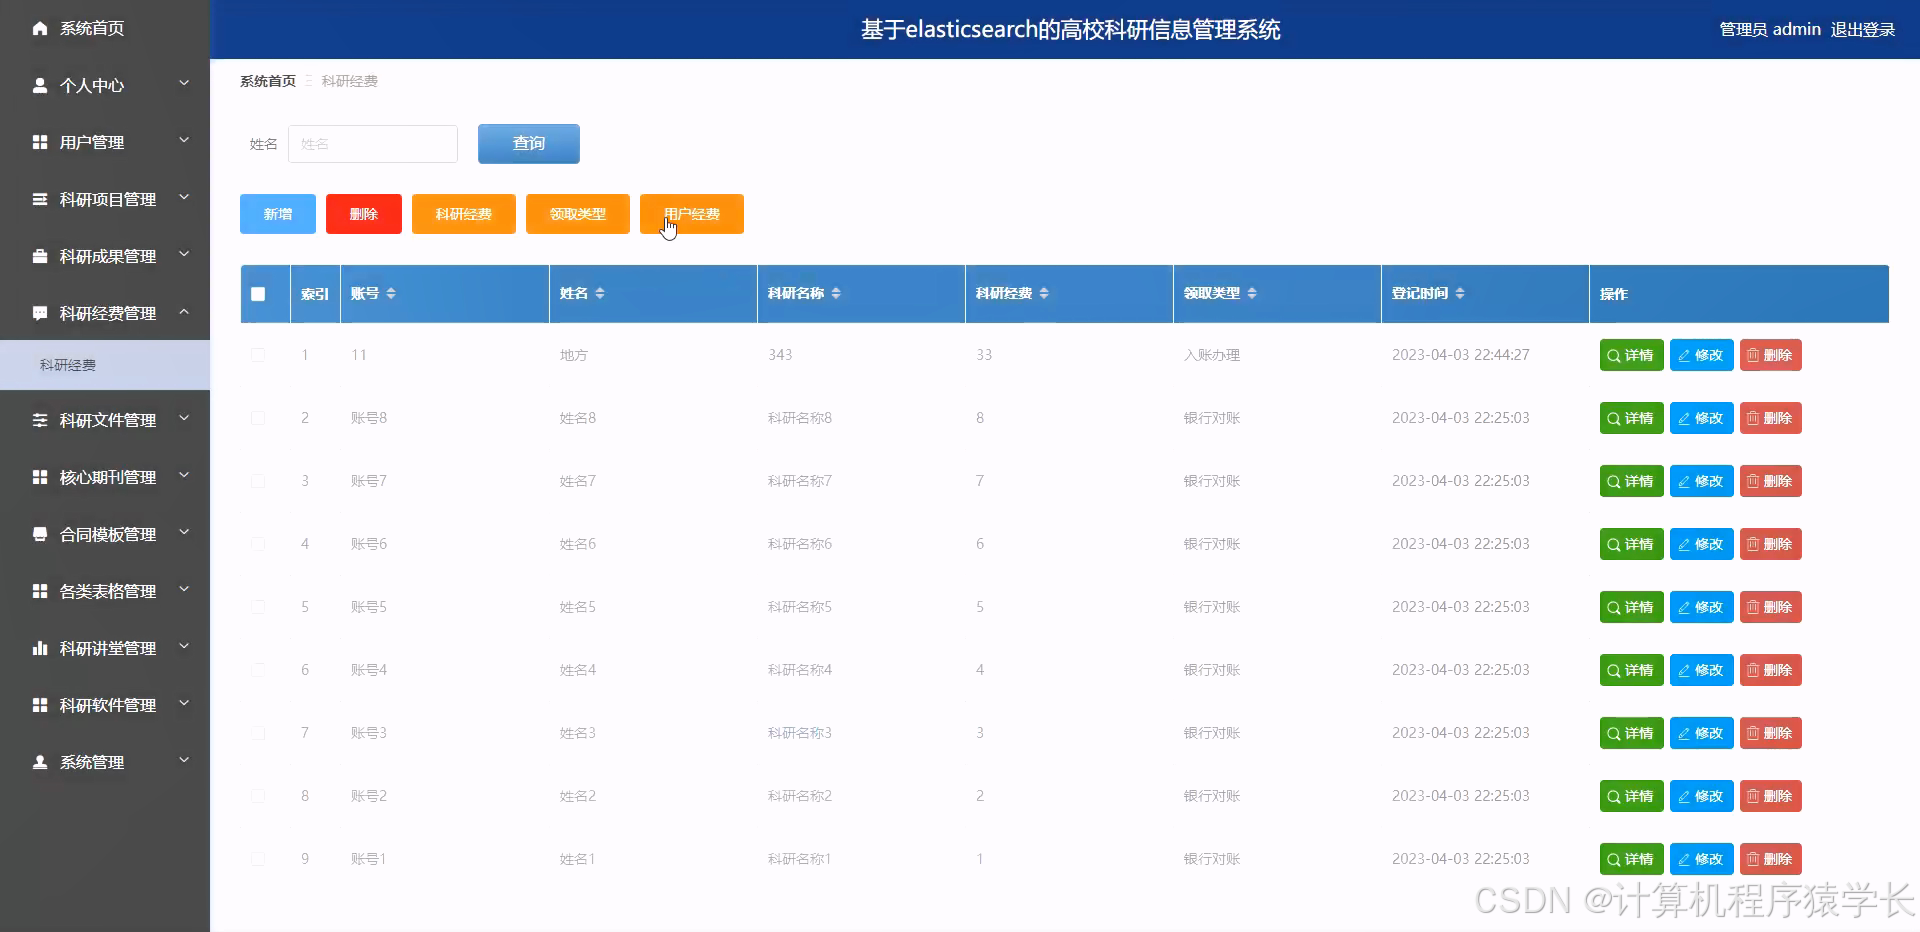Screen dimensions: 1920x932
Task: Click the 新增 button
Action: coord(278,214)
